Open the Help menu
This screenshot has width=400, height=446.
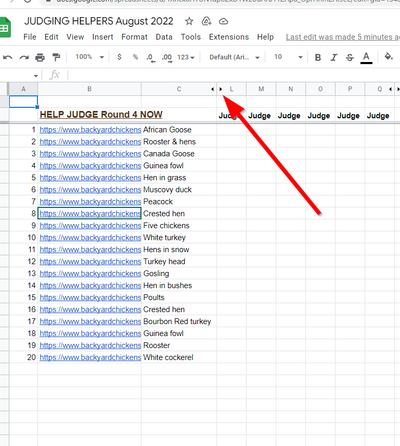pos(265,37)
